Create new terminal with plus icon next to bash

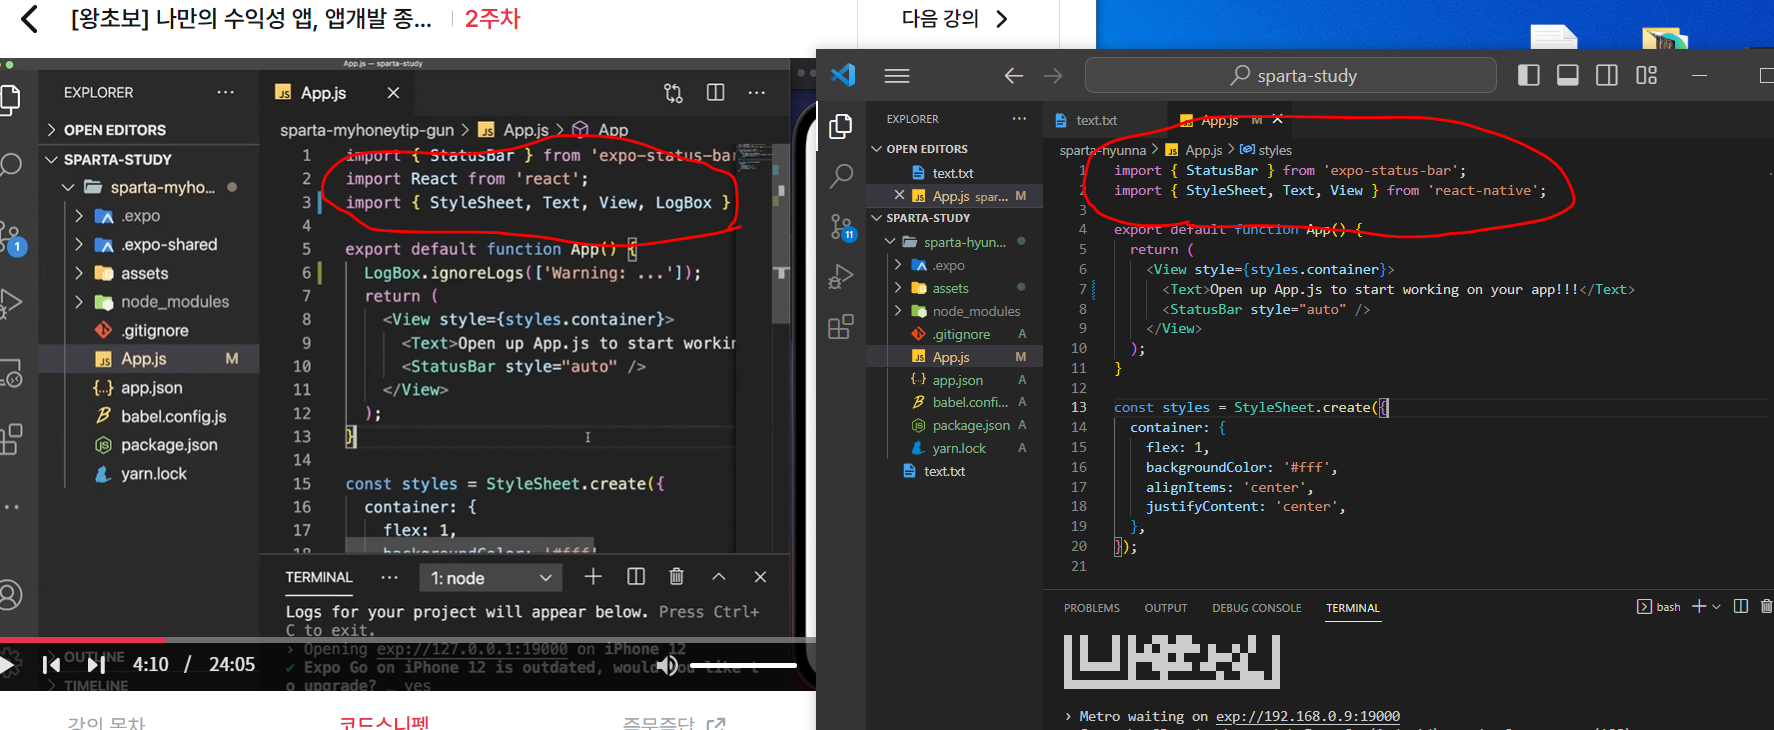tap(1698, 607)
